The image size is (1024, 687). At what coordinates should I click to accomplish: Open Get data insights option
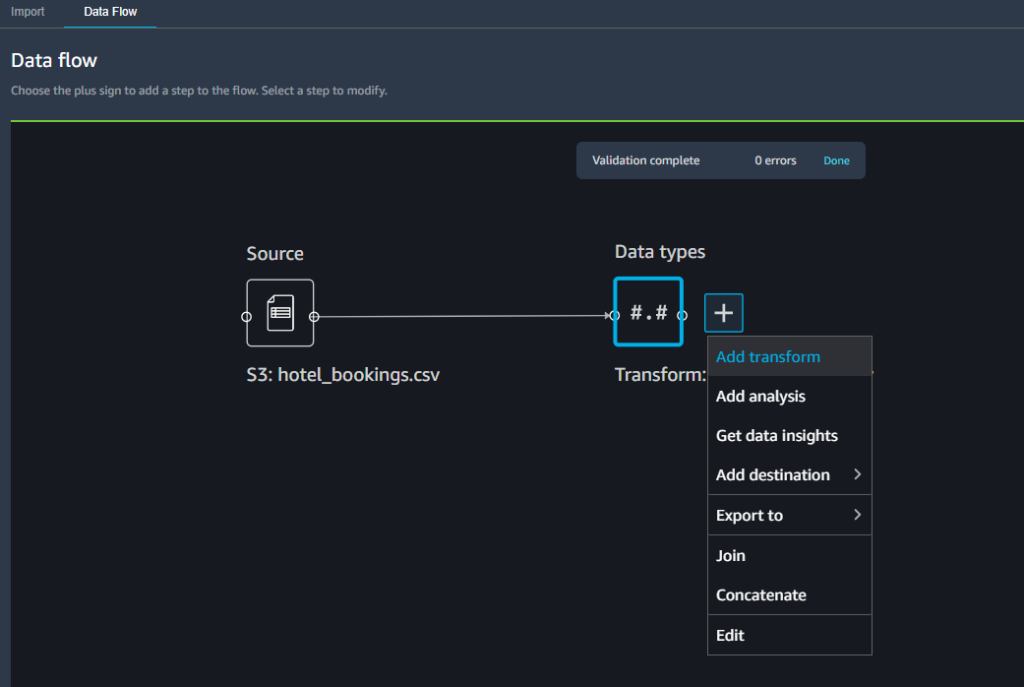point(777,436)
